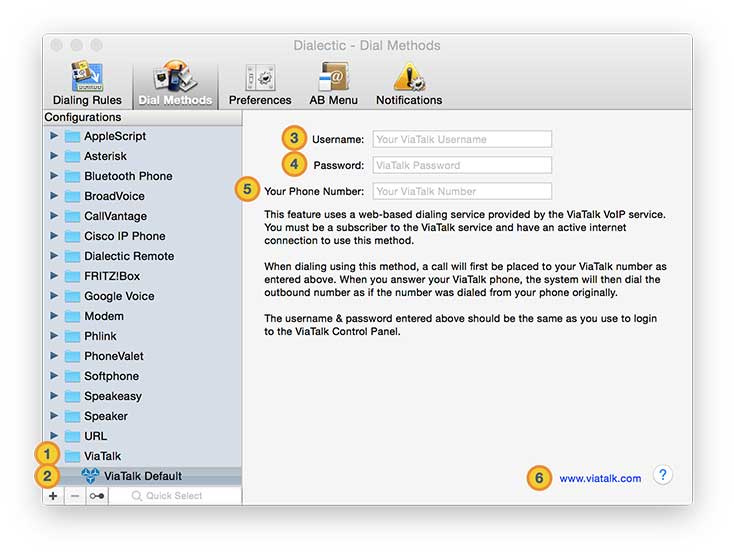Click the Phlink folder icon
The height and width of the screenshot is (555, 734).
(72, 336)
